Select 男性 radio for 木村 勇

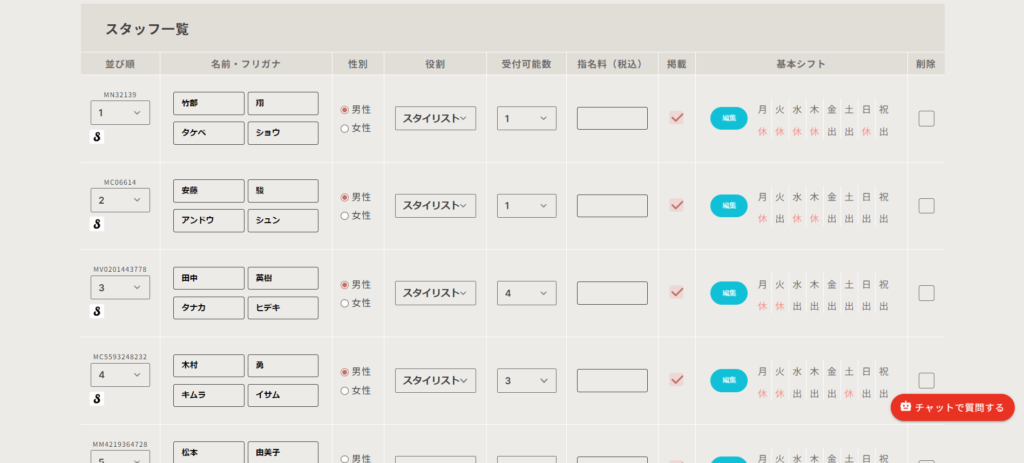pos(346,372)
